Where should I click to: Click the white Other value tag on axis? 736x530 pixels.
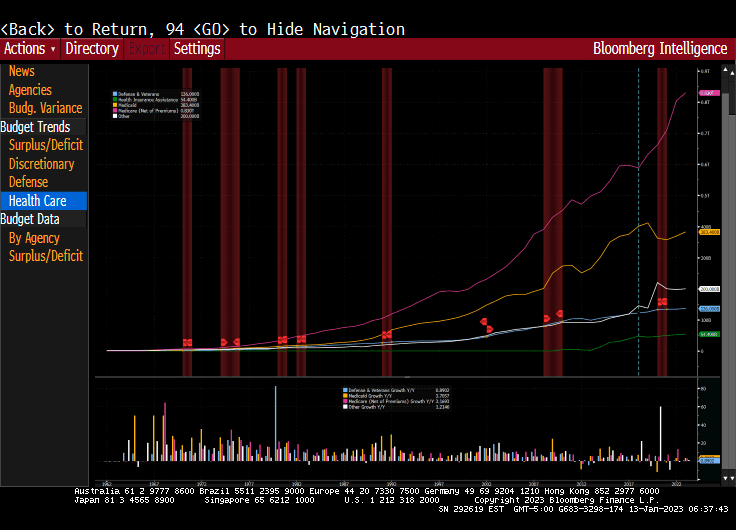[709, 288]
